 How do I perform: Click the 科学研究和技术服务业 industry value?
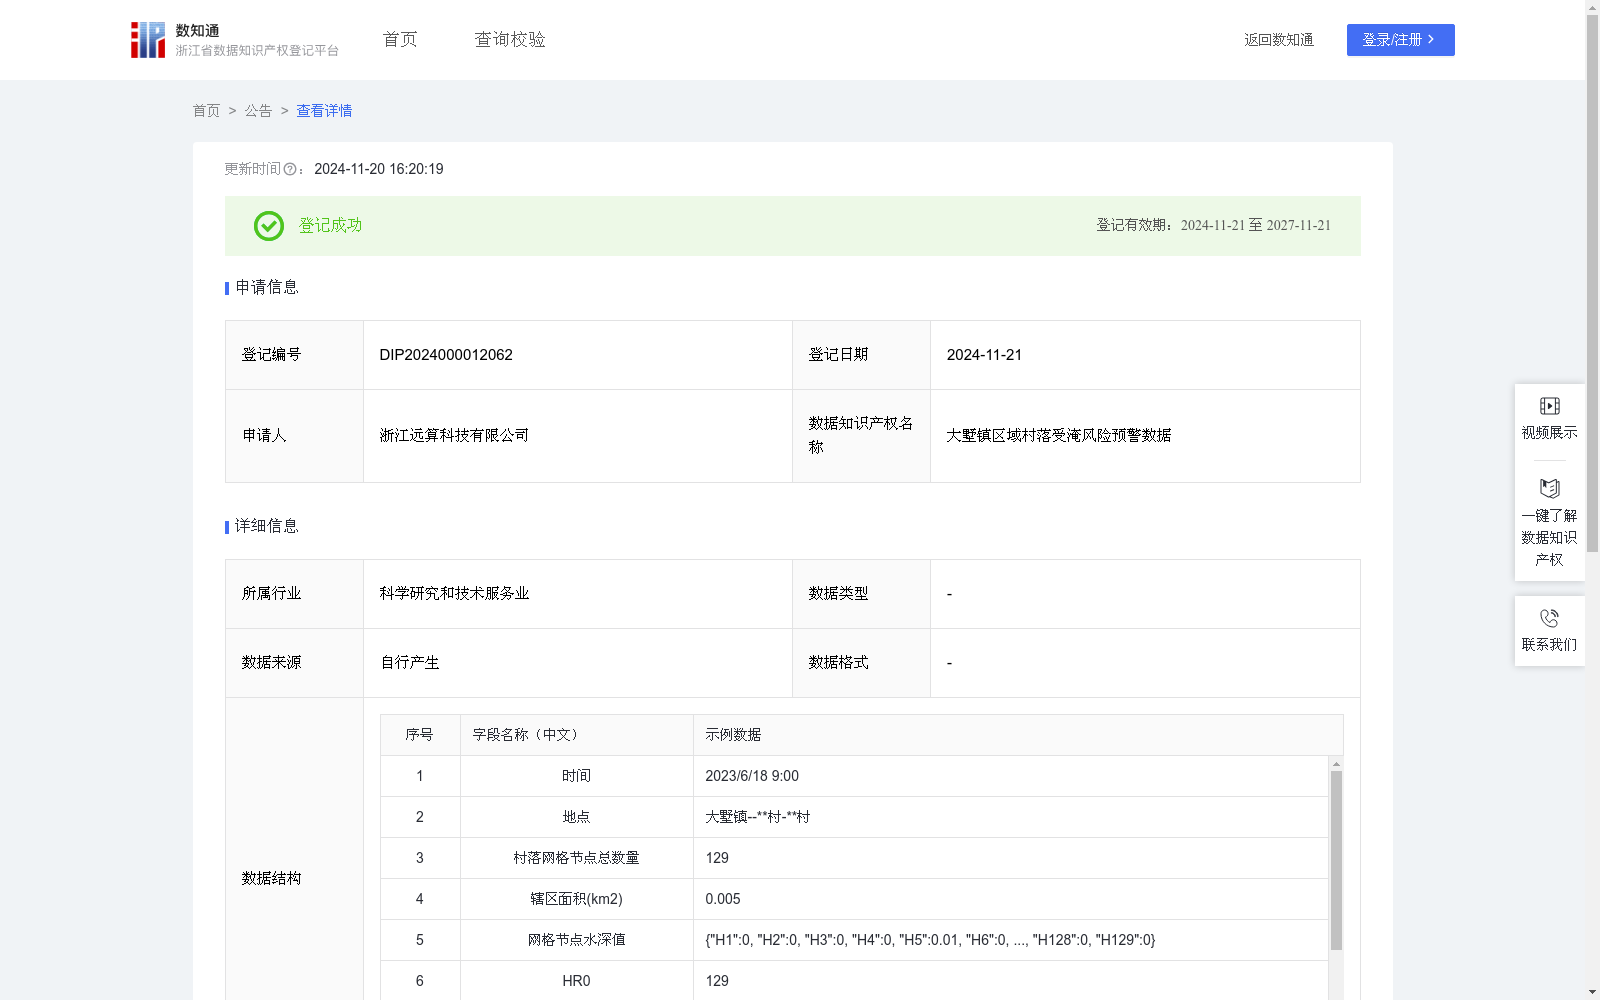tap(454, 594)
